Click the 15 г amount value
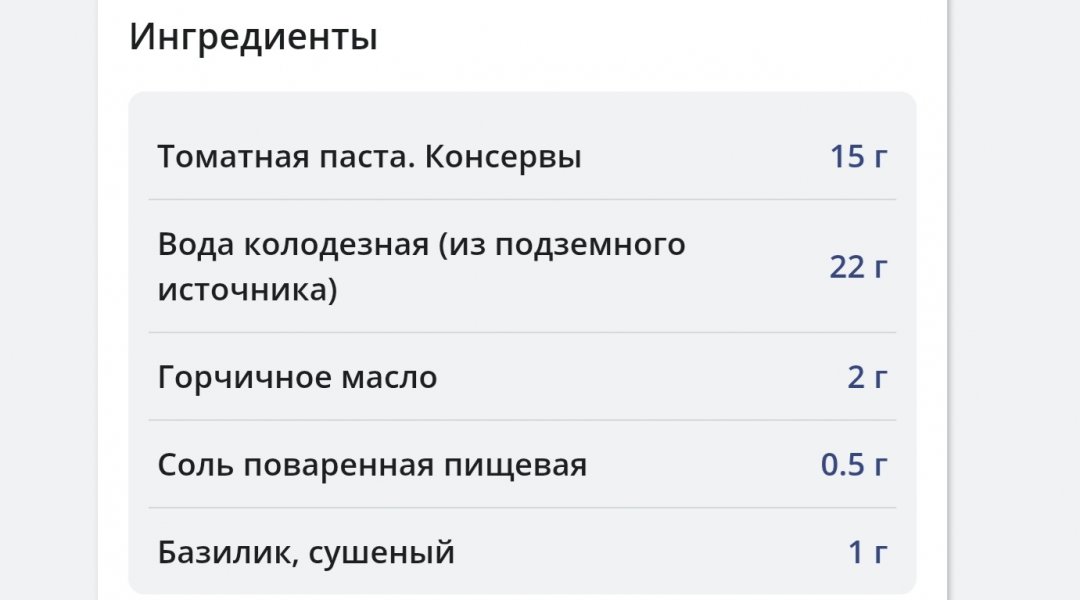The width and height of the screenshot is (1080, 600). tap(858, 157)
